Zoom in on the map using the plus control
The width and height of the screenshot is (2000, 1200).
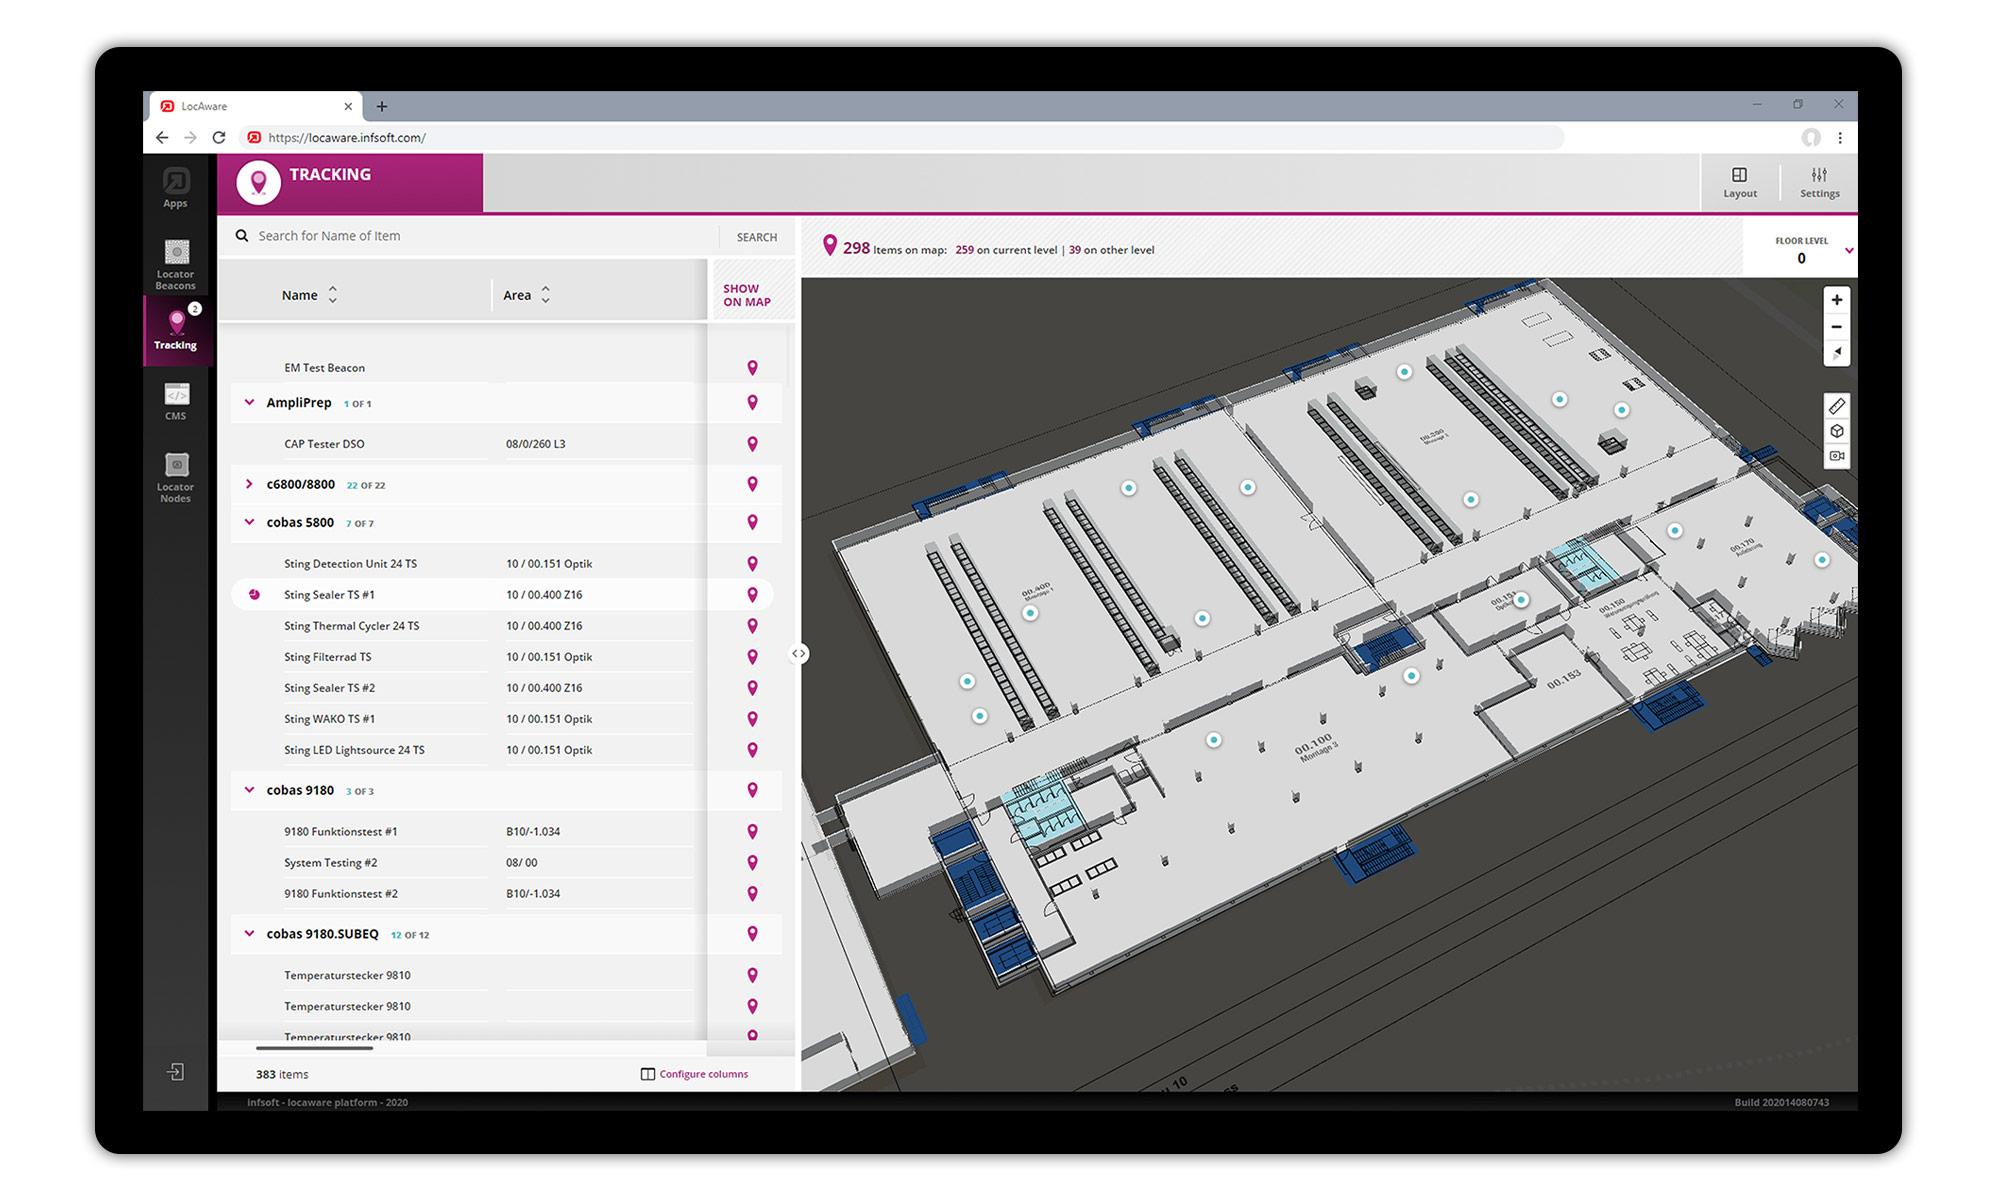pyautogui.click(x=1837, y=299)
